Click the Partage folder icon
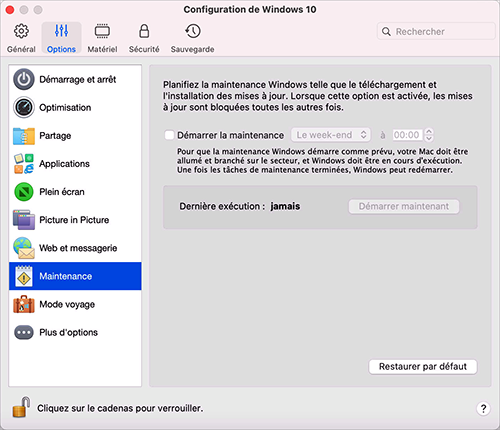500x430 pixels. click(x=24, y=136)
